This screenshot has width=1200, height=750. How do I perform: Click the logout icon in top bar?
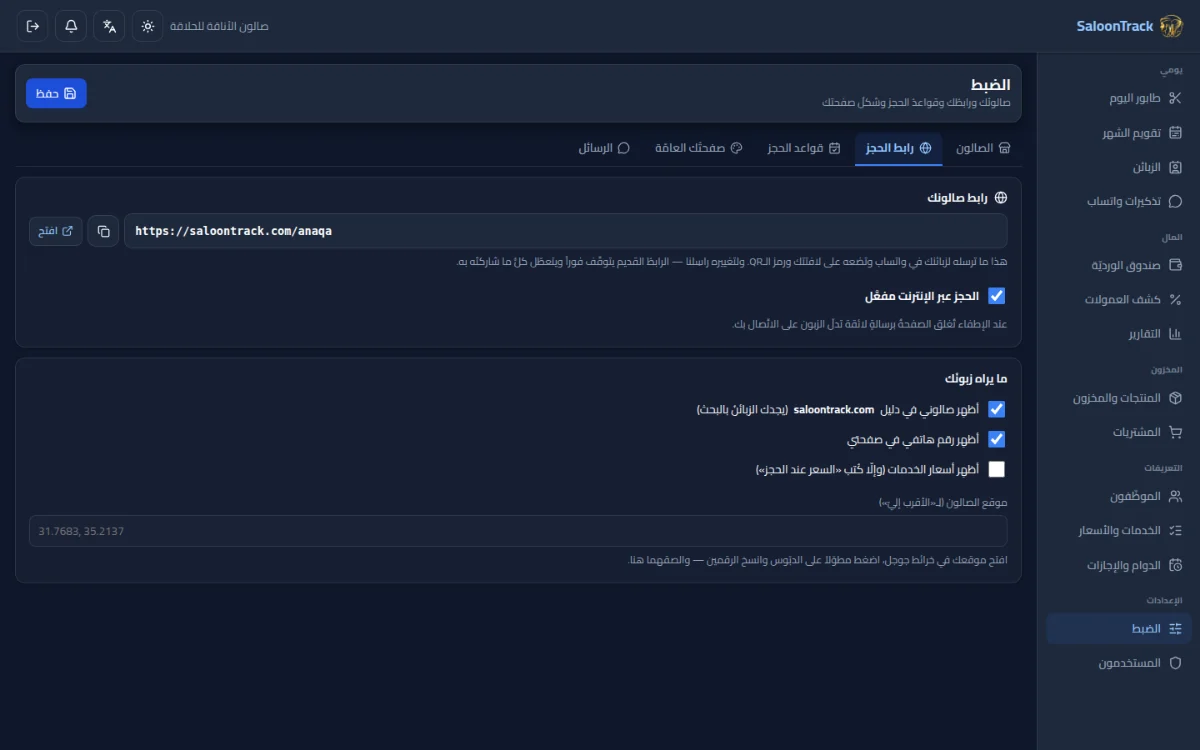point(33,26)
